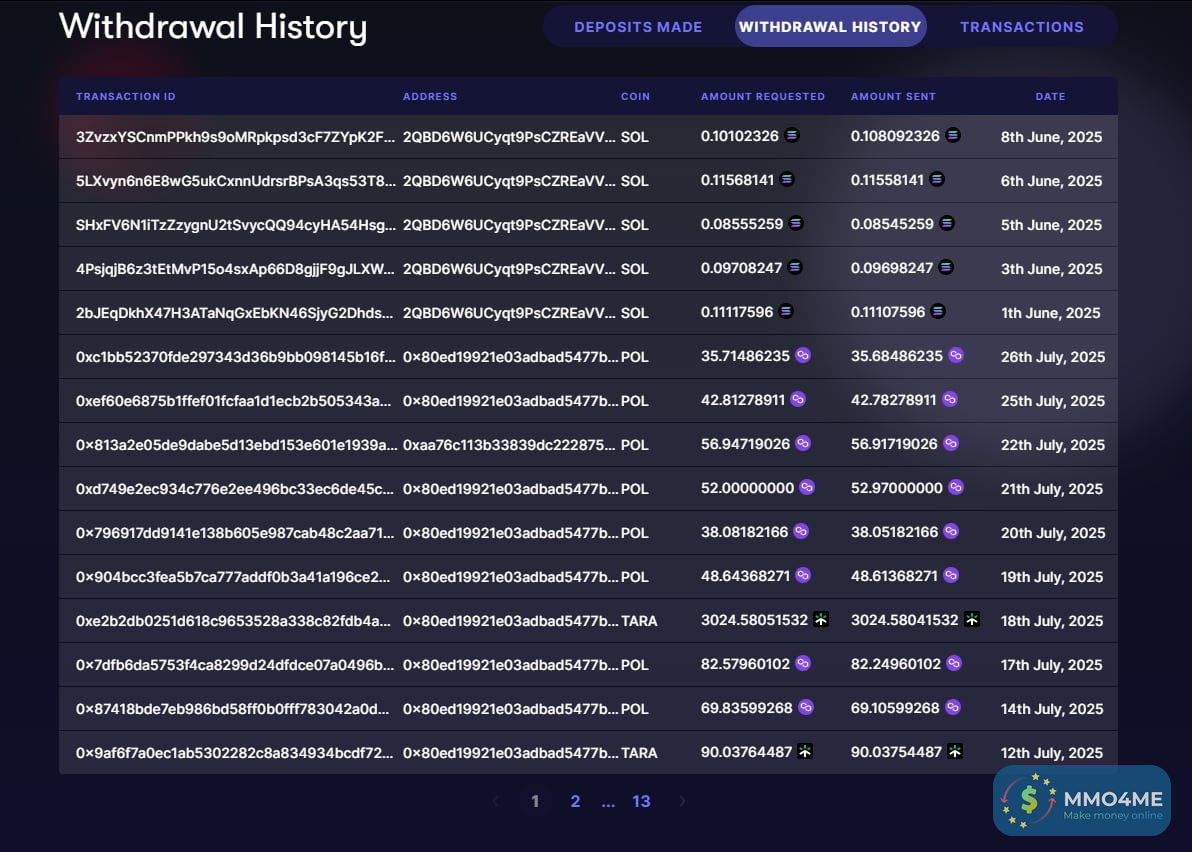Click the Amount Sent column header

point(892,97)
